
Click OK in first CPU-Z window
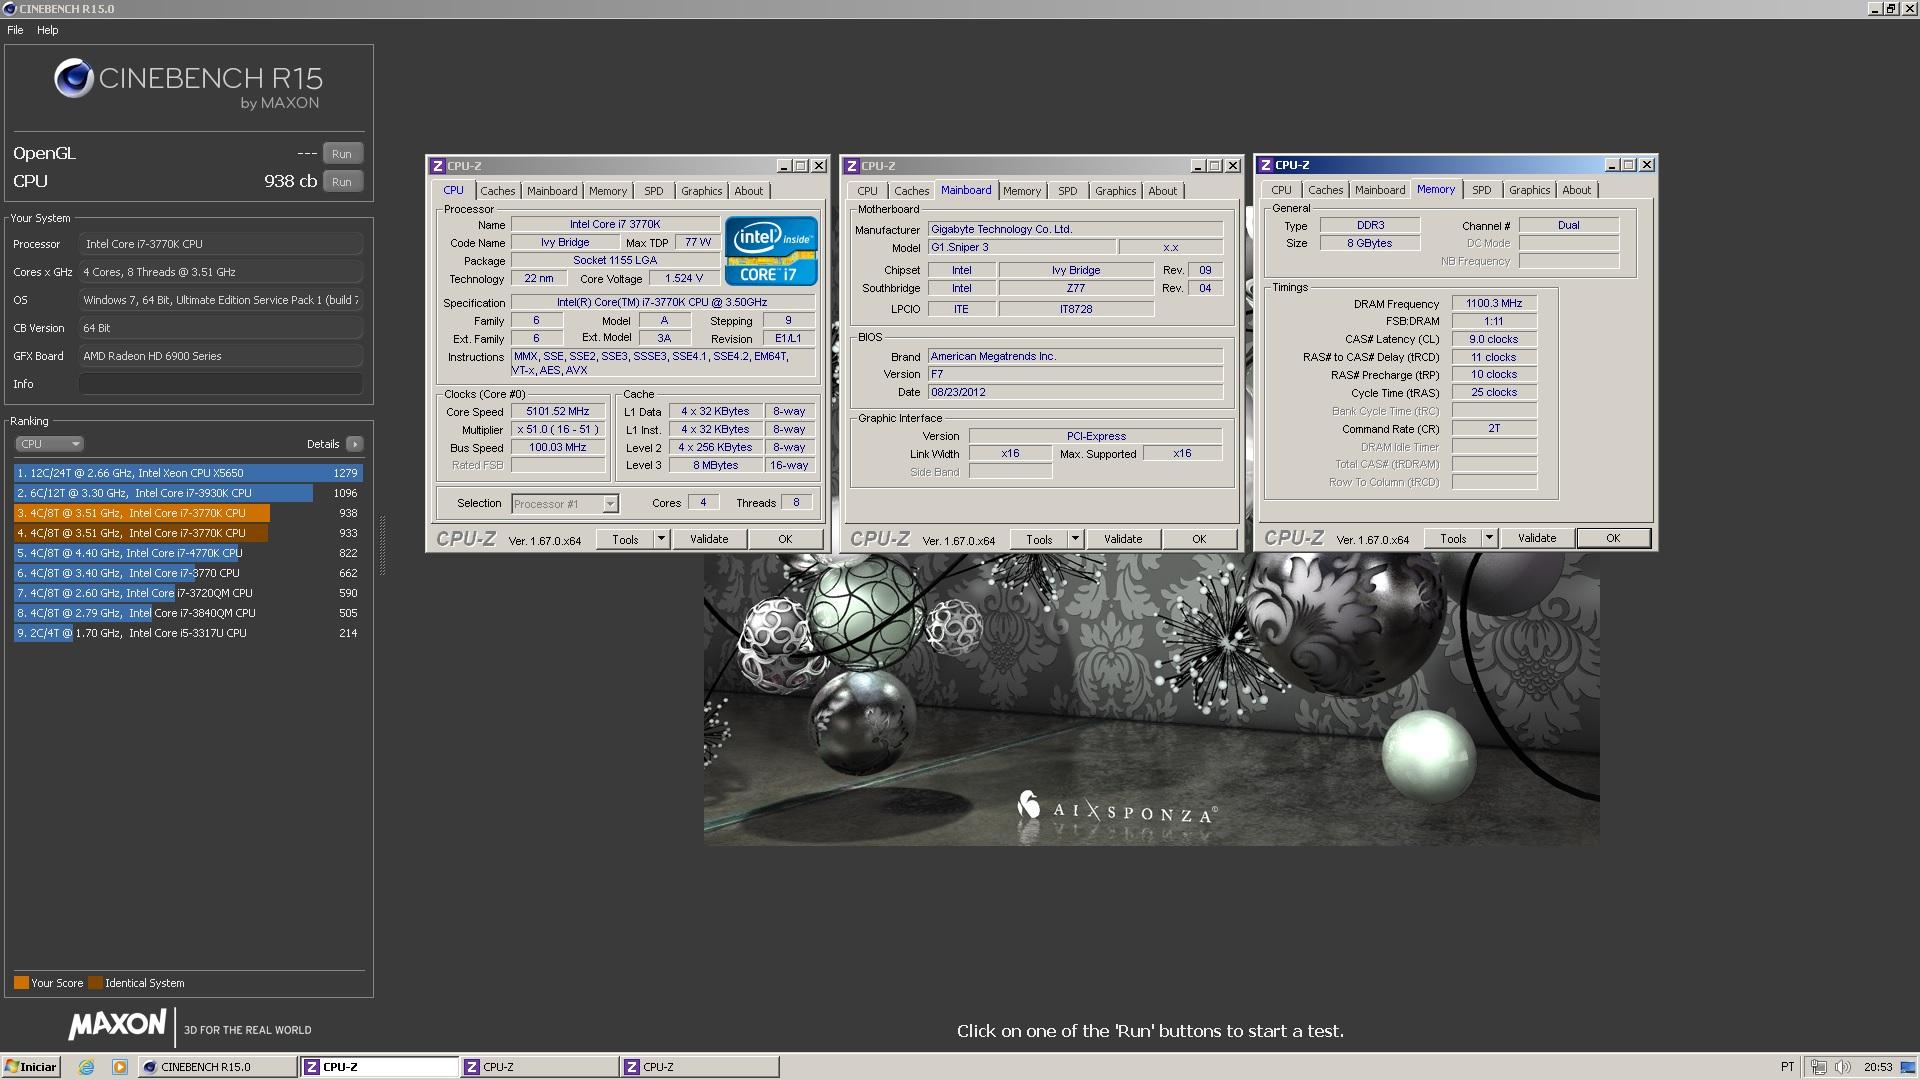[785, 539]
